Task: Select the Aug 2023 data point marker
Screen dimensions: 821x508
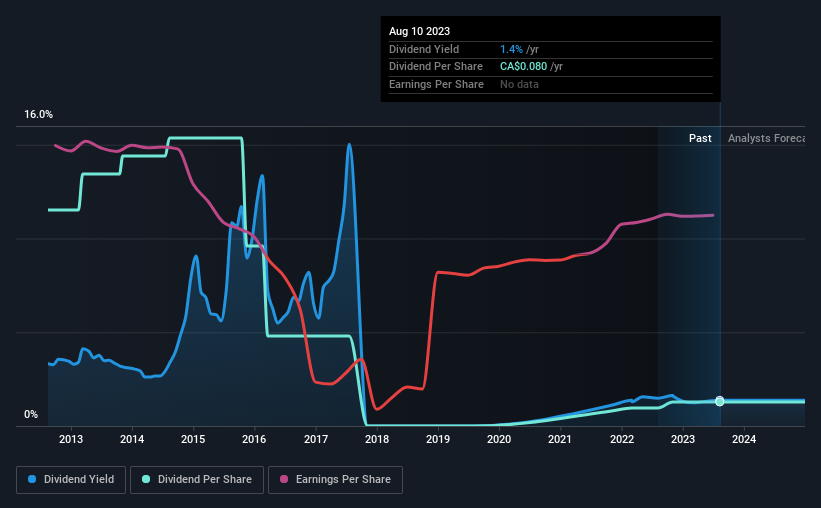Action: click(x=720, y=401)
